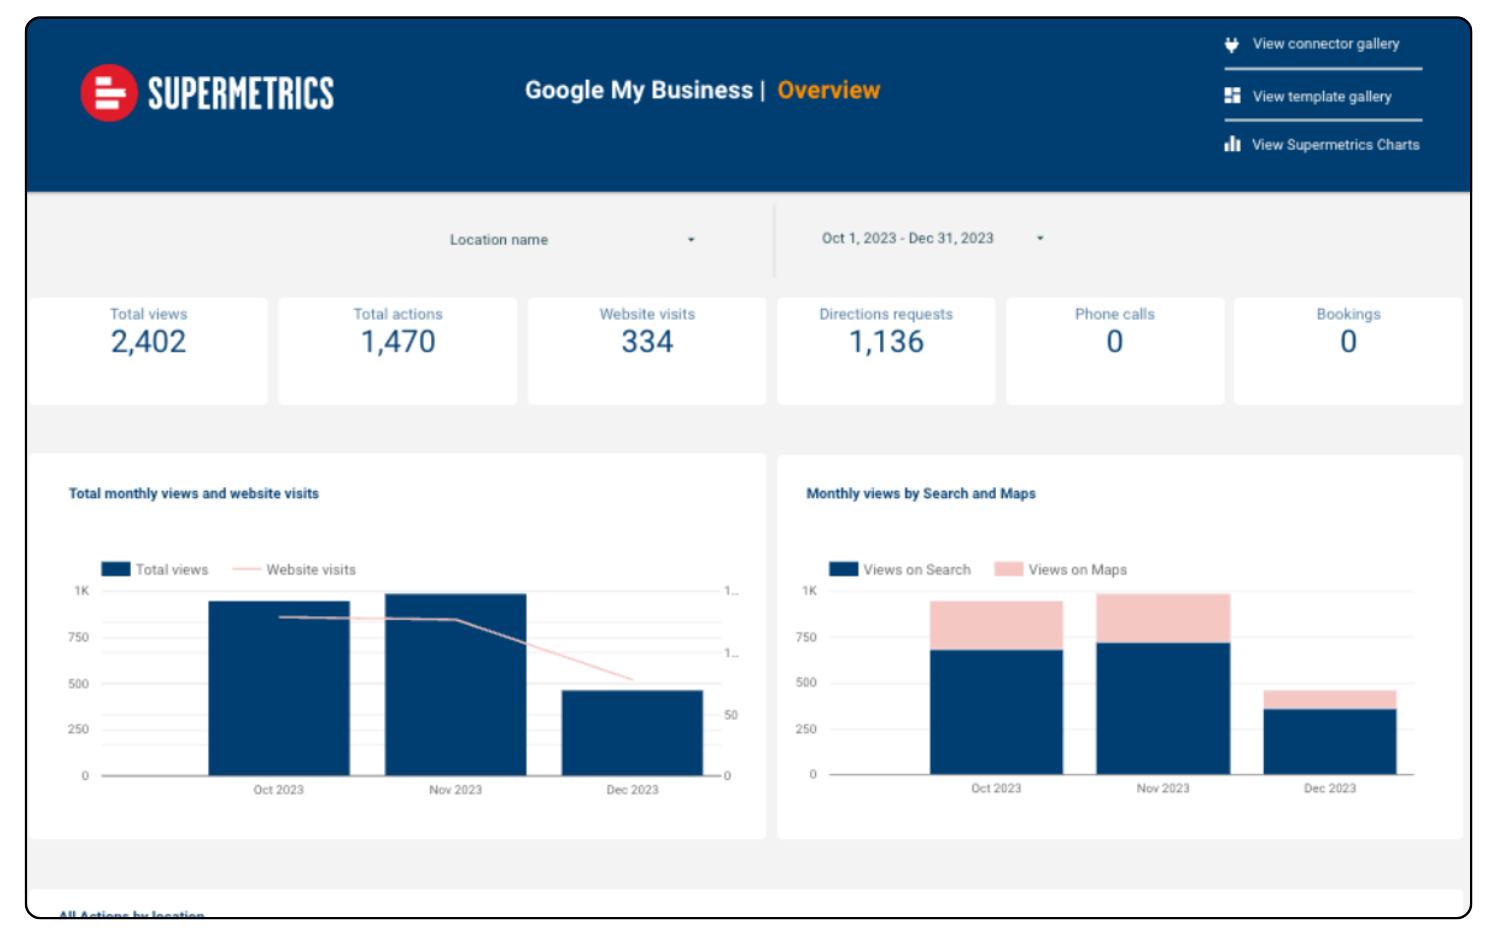The height and width of the screenshot is (942, 1510).
Task: Click the bar chart icon for Supermetrics Charts
Action: [x=1231, y=144]
